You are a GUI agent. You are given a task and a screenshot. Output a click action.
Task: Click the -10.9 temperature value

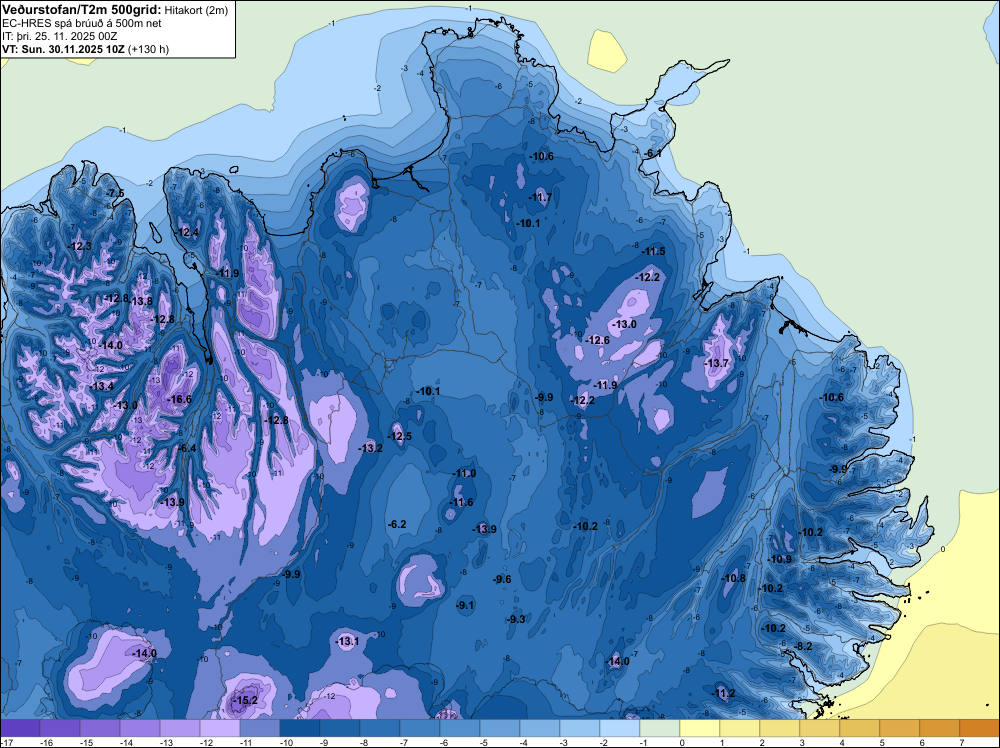coord(779,559)
